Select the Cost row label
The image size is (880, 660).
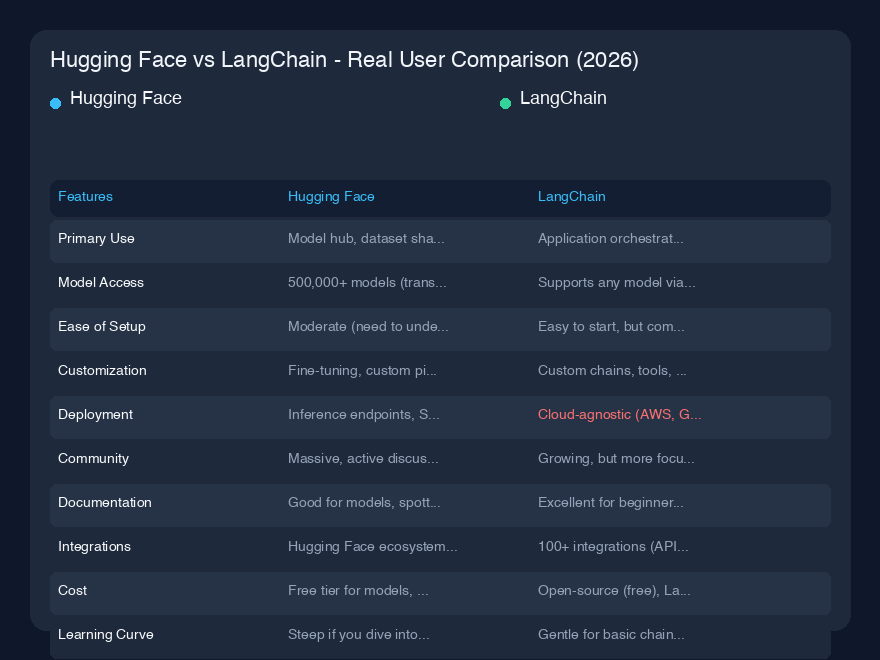tap(72, 590)
